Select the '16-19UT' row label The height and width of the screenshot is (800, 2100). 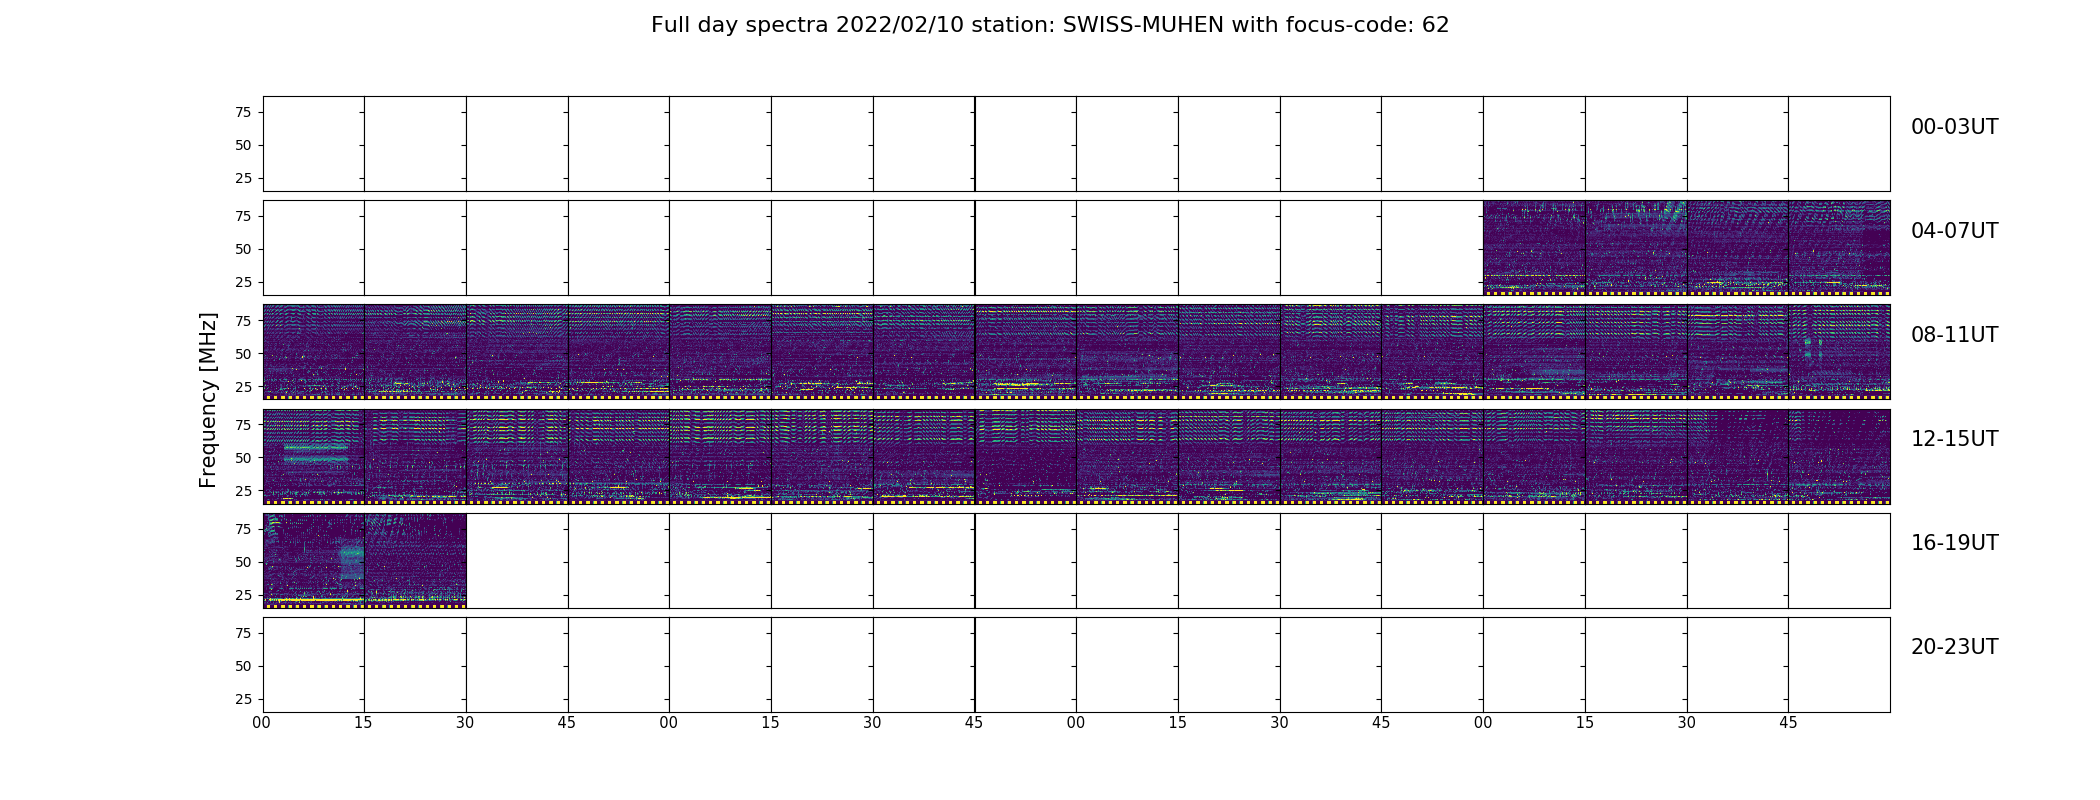pyautogui.click(x=1954, y=543)
